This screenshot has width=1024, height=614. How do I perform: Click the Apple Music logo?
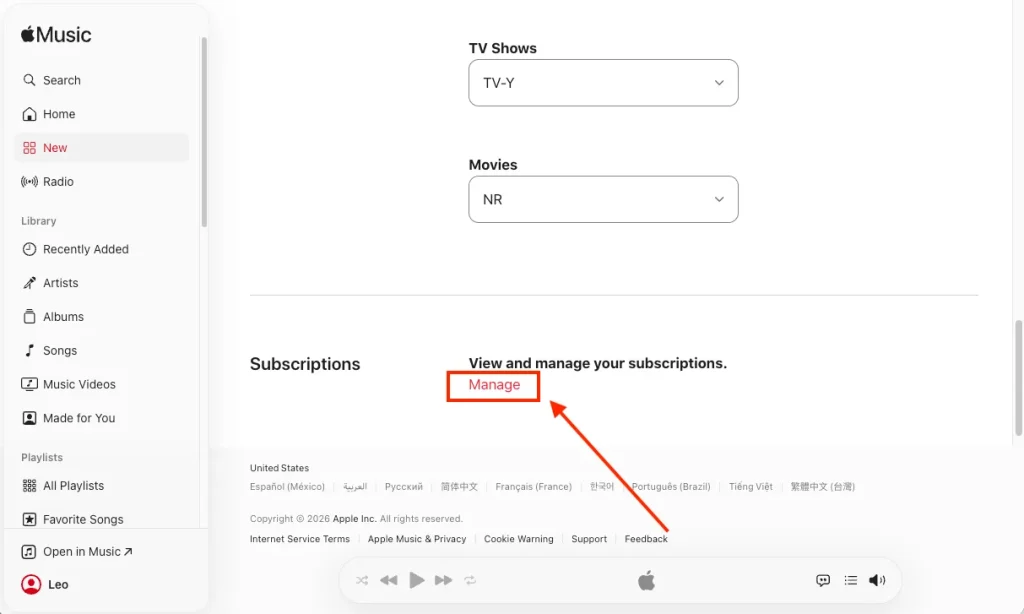click(x=56, y=34)
